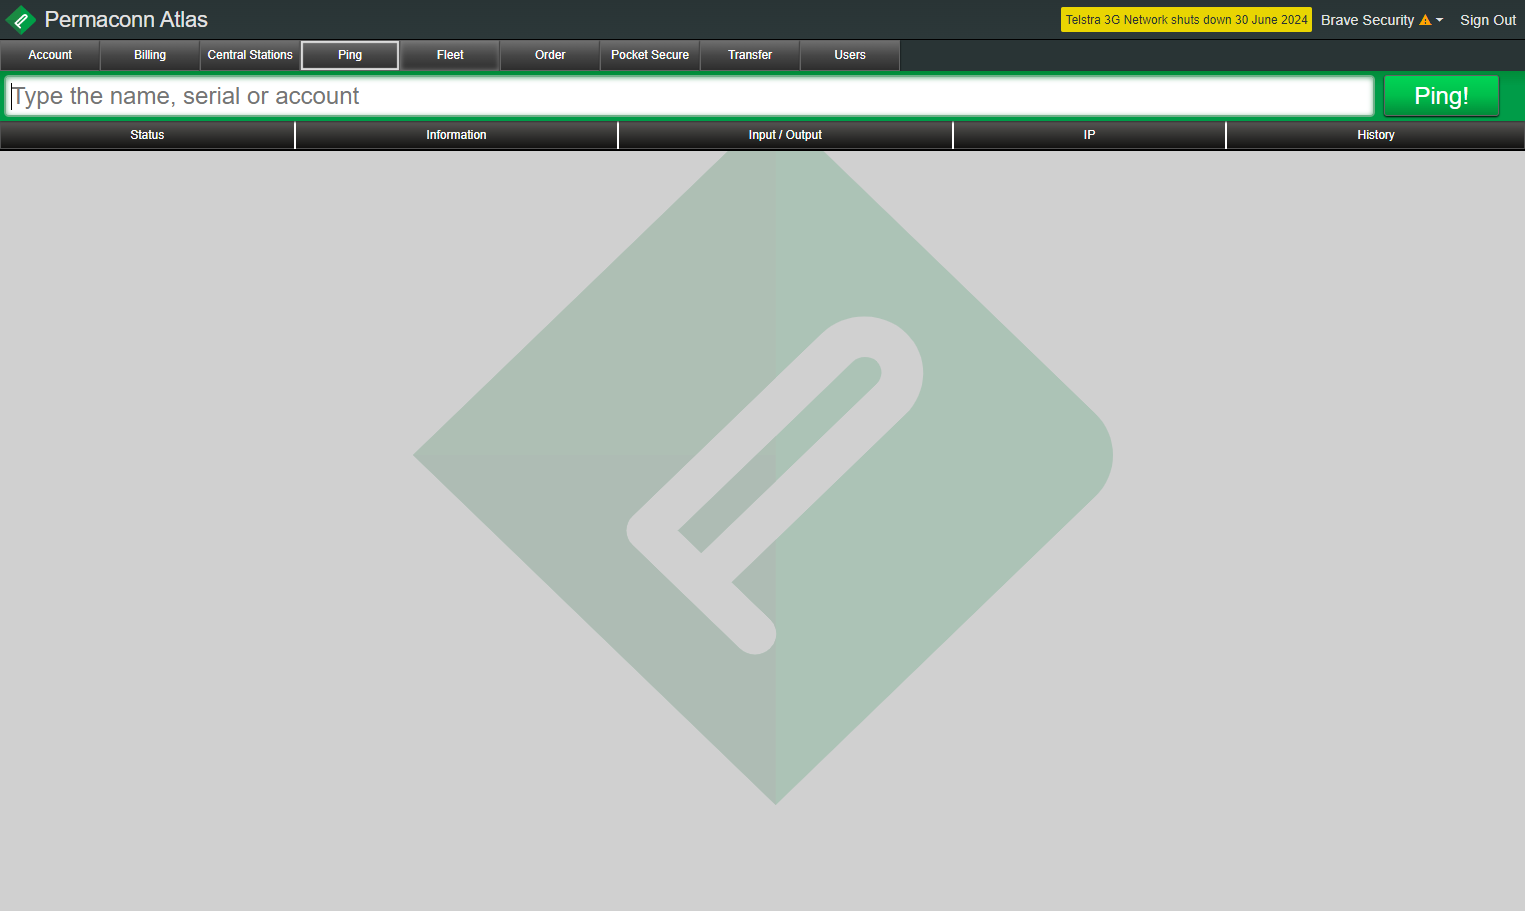Focus the name, serial or account field
The width and height of the screenshot is (1525, 911).
coord(689,96)
